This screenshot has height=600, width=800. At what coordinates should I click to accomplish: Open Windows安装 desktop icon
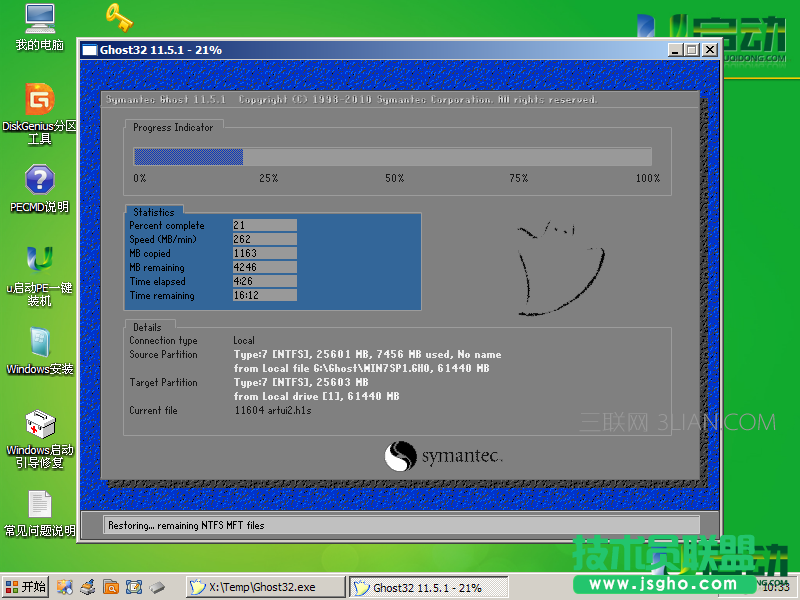click(x=40, y=351)
